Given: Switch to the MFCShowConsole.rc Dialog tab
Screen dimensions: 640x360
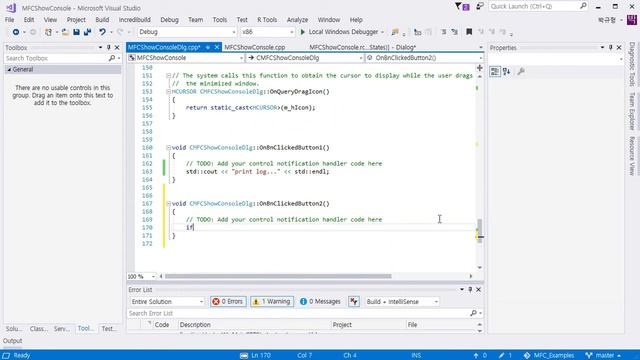Looking at the screenshot, I should coord(362,47).
